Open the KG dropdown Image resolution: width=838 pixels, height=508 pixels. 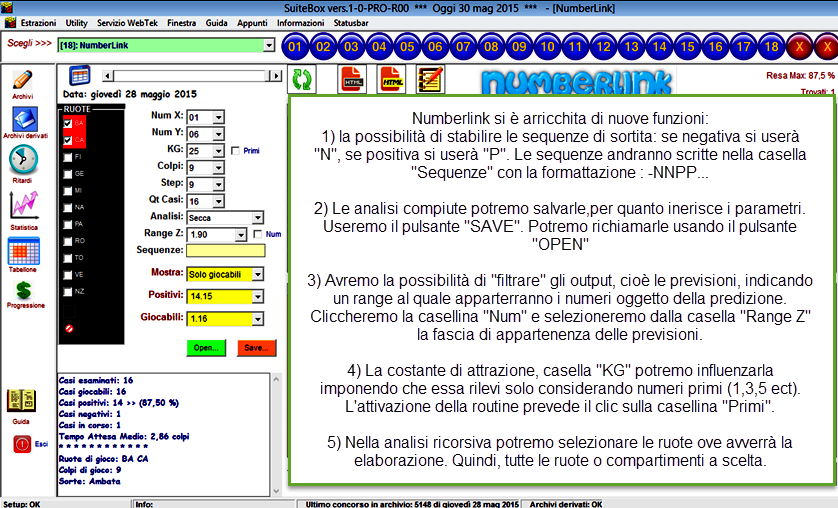[219, 151]
